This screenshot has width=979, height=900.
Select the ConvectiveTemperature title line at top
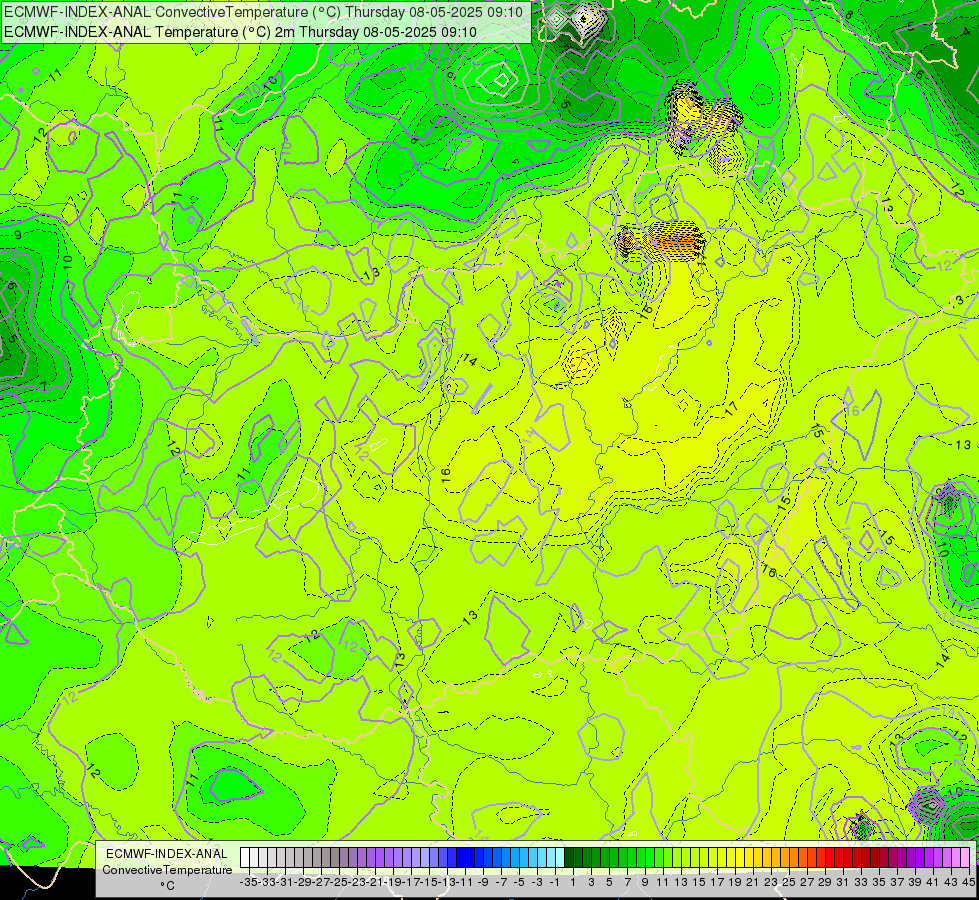tap(263, 12)
